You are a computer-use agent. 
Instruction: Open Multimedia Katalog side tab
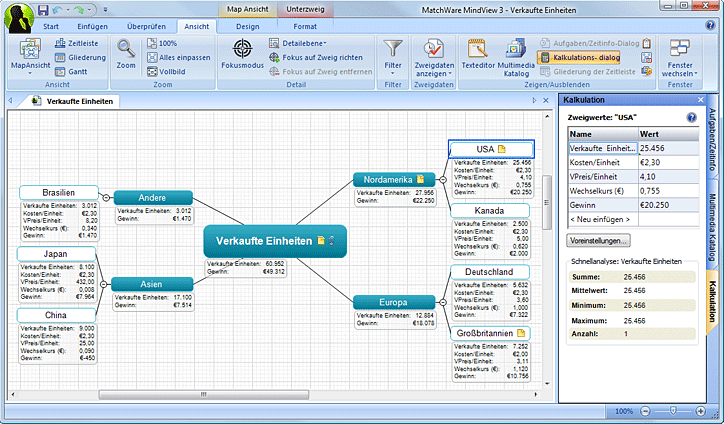[x=712, y=226]
